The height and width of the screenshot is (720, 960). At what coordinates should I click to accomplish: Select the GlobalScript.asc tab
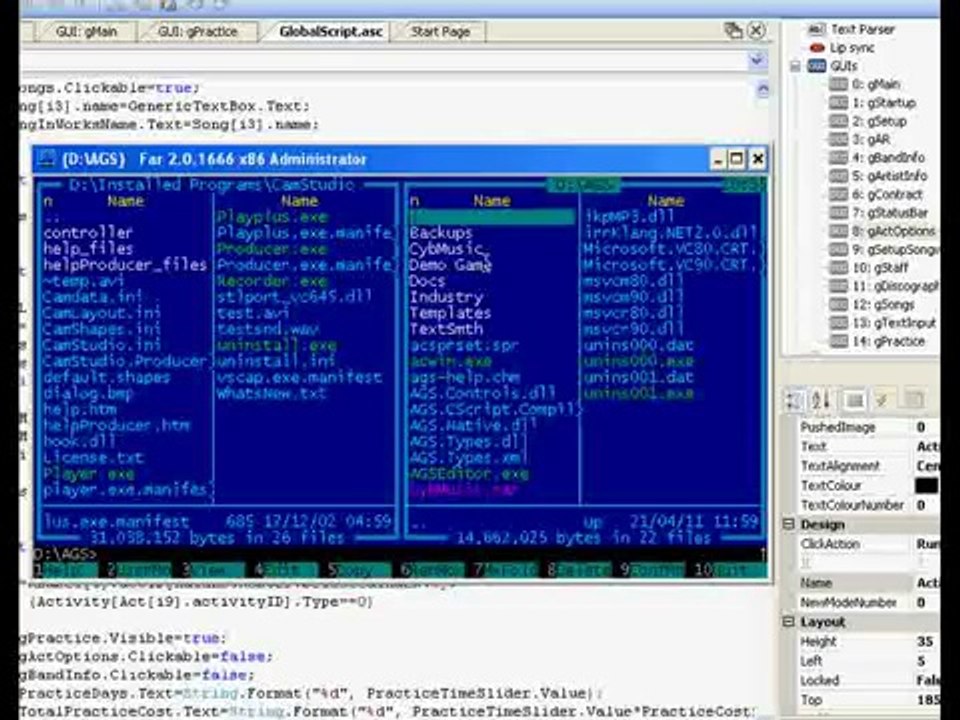(331, 31)
